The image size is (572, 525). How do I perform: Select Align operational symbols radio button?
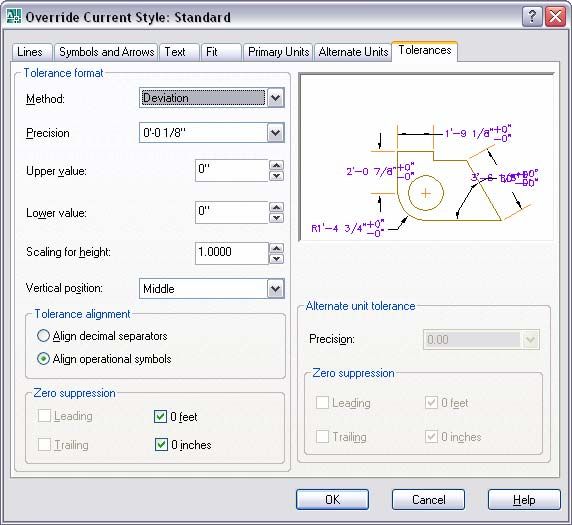pyautogui.click(x=43, y=359)
